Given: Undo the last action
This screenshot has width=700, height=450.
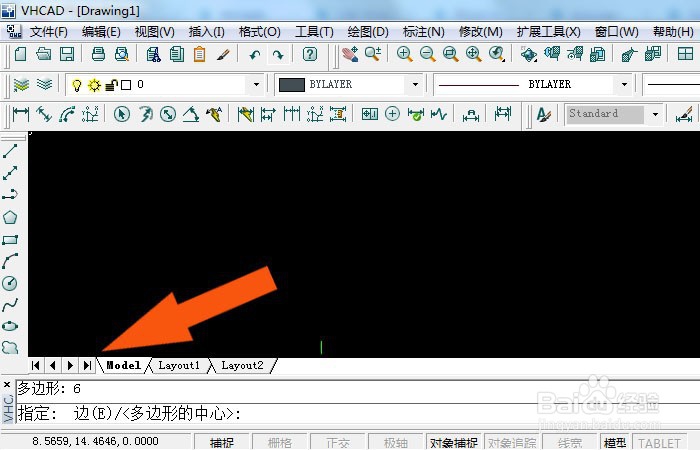Looking at the screenshot, I should point(255,55).
